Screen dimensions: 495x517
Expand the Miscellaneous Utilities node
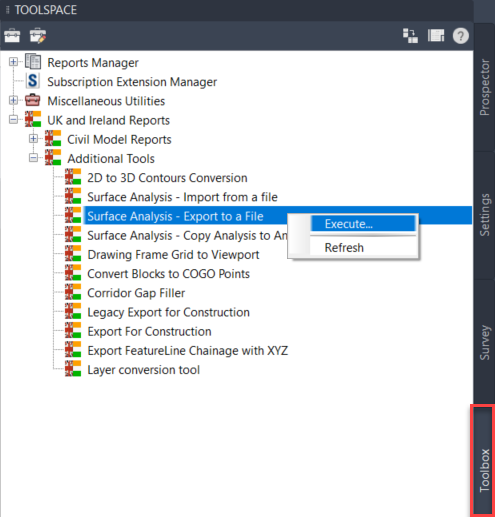(13, 100)
